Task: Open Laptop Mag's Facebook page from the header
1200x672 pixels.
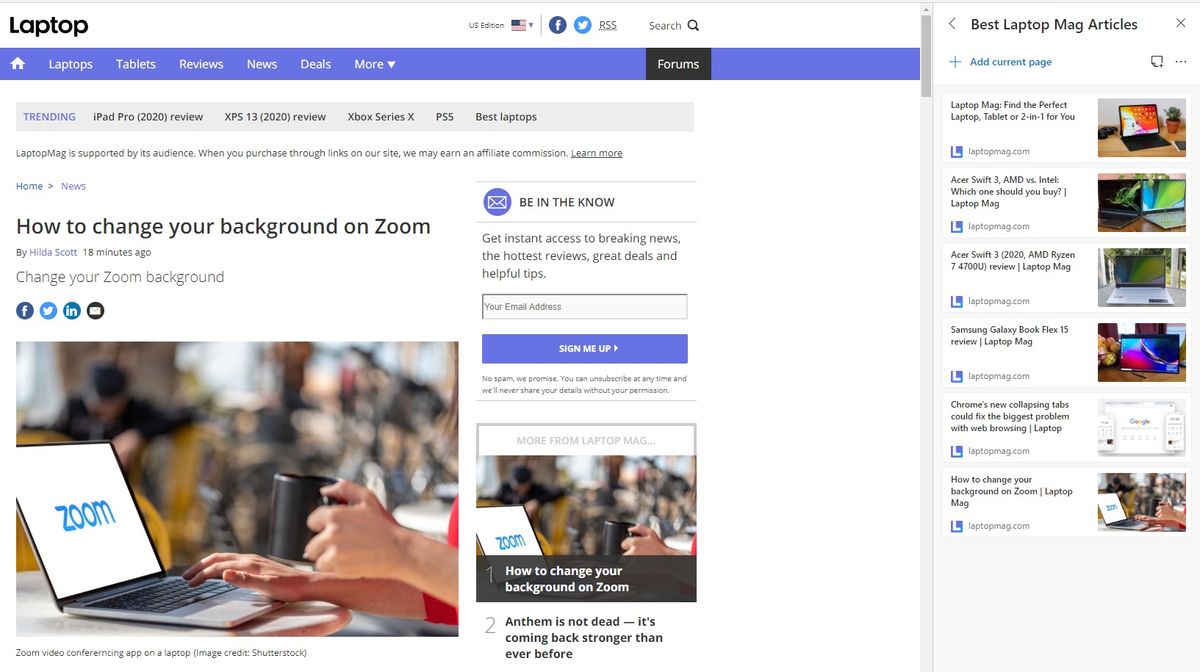Action: pyautogui.click(x=557, y=25)
